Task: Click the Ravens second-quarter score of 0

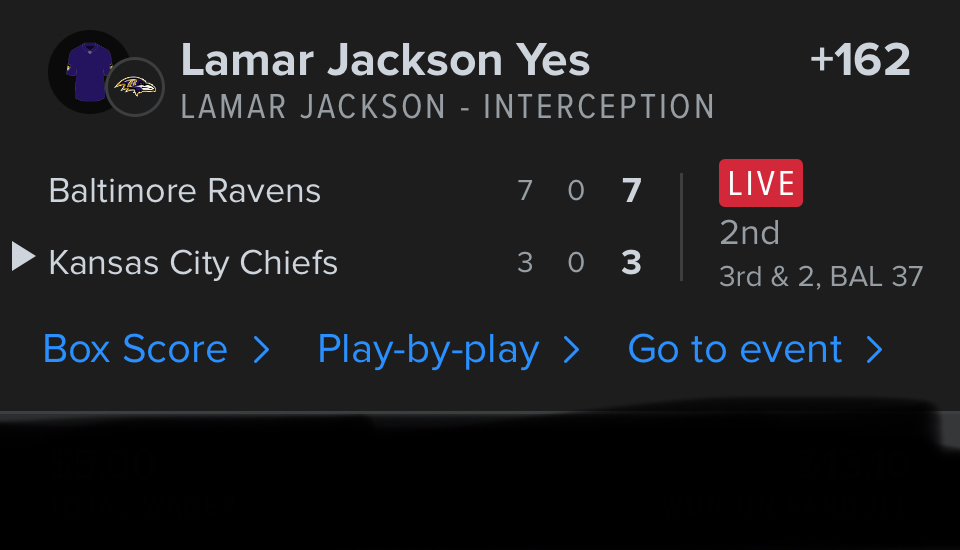Action: (x=576, y=191)
